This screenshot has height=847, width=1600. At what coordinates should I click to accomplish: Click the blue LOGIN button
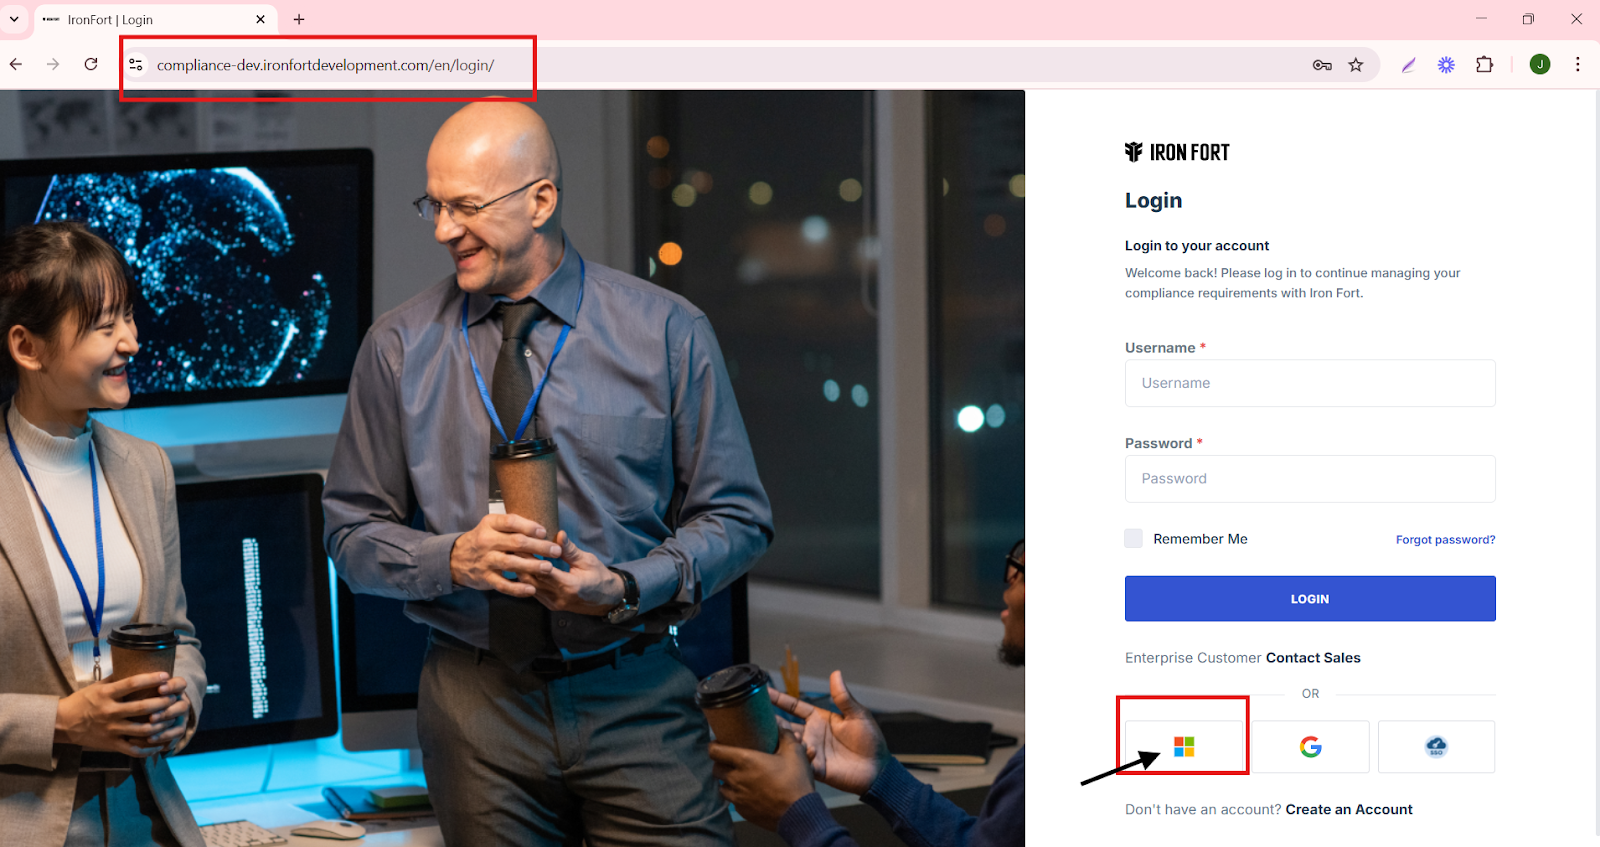click(1310, 598)
